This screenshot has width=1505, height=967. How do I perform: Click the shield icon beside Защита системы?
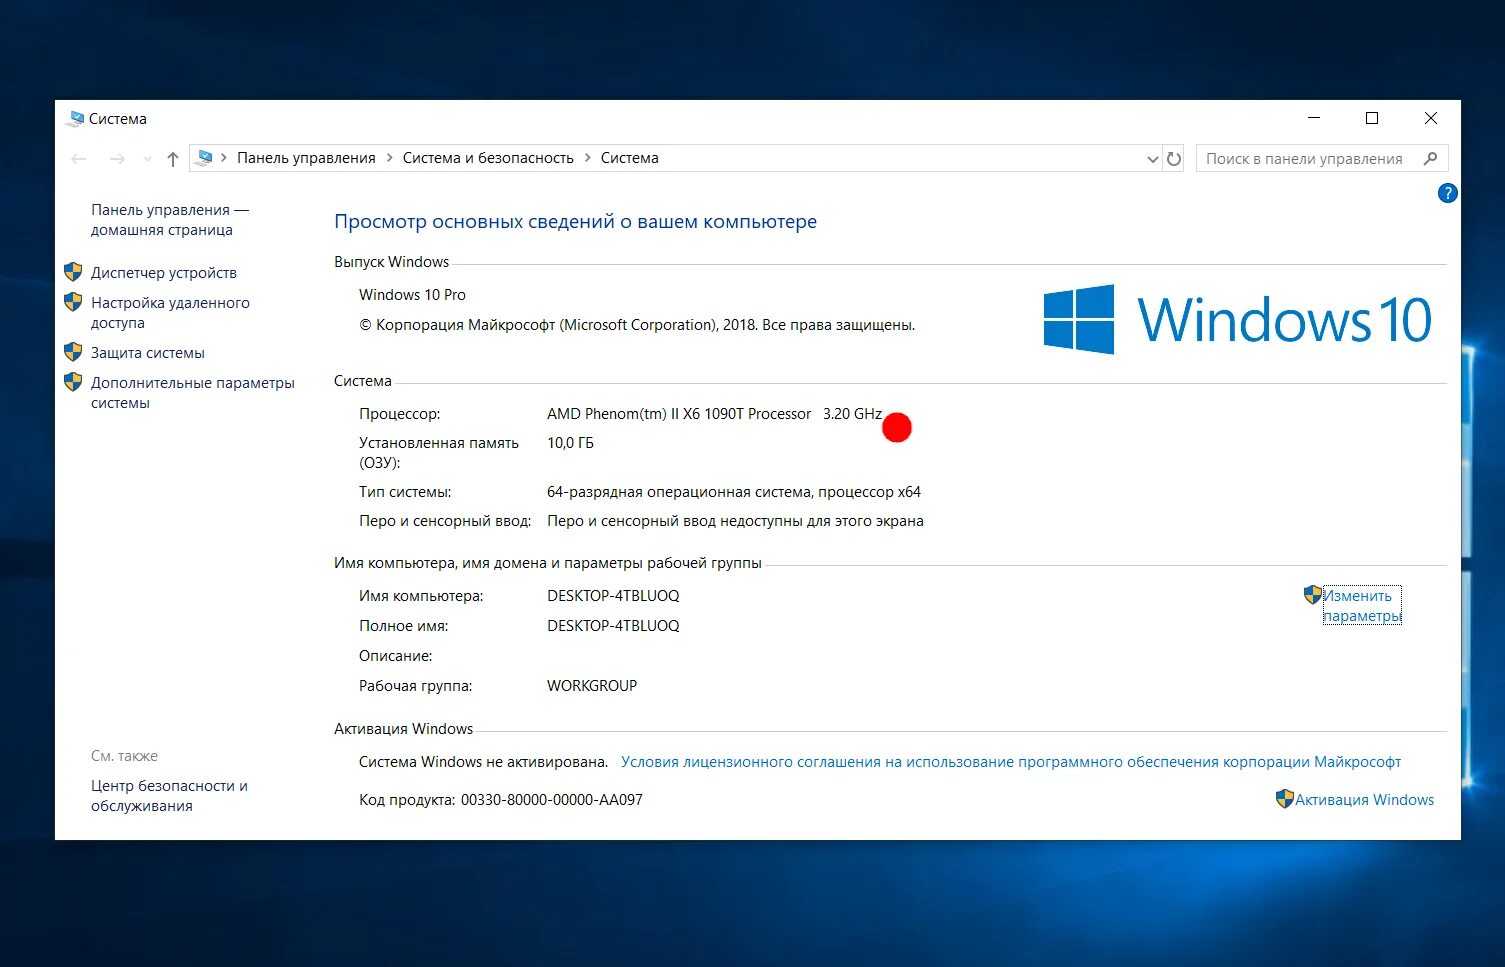pyautogui.click(x=73, y=351)
